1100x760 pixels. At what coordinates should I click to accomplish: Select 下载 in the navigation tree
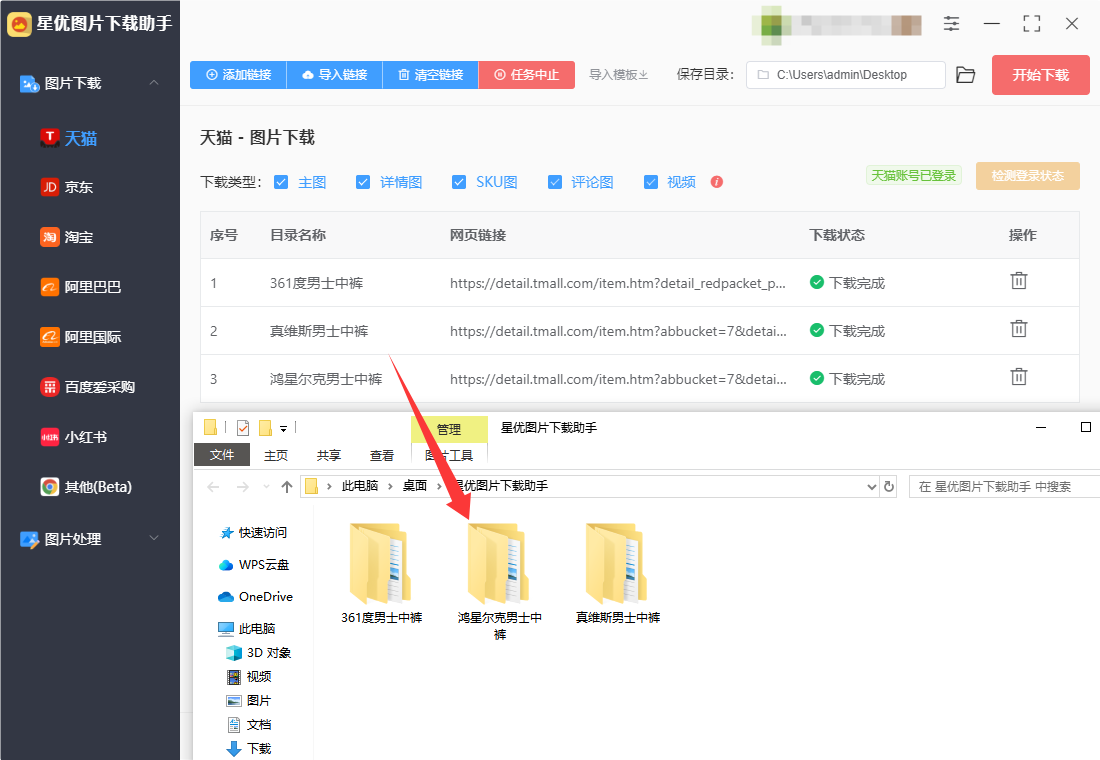point(248,748)
